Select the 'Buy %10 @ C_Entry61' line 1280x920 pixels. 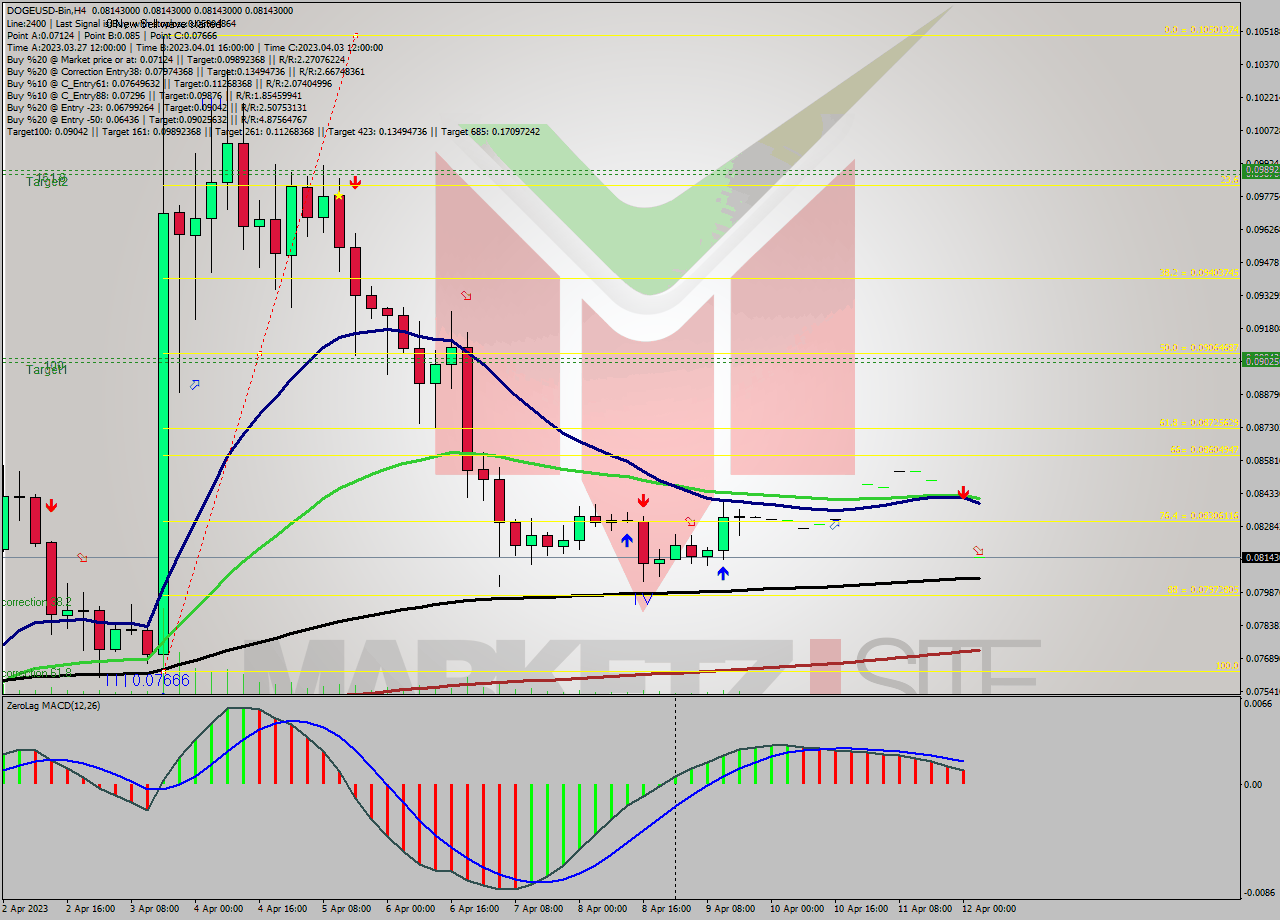tap(169, 83)
